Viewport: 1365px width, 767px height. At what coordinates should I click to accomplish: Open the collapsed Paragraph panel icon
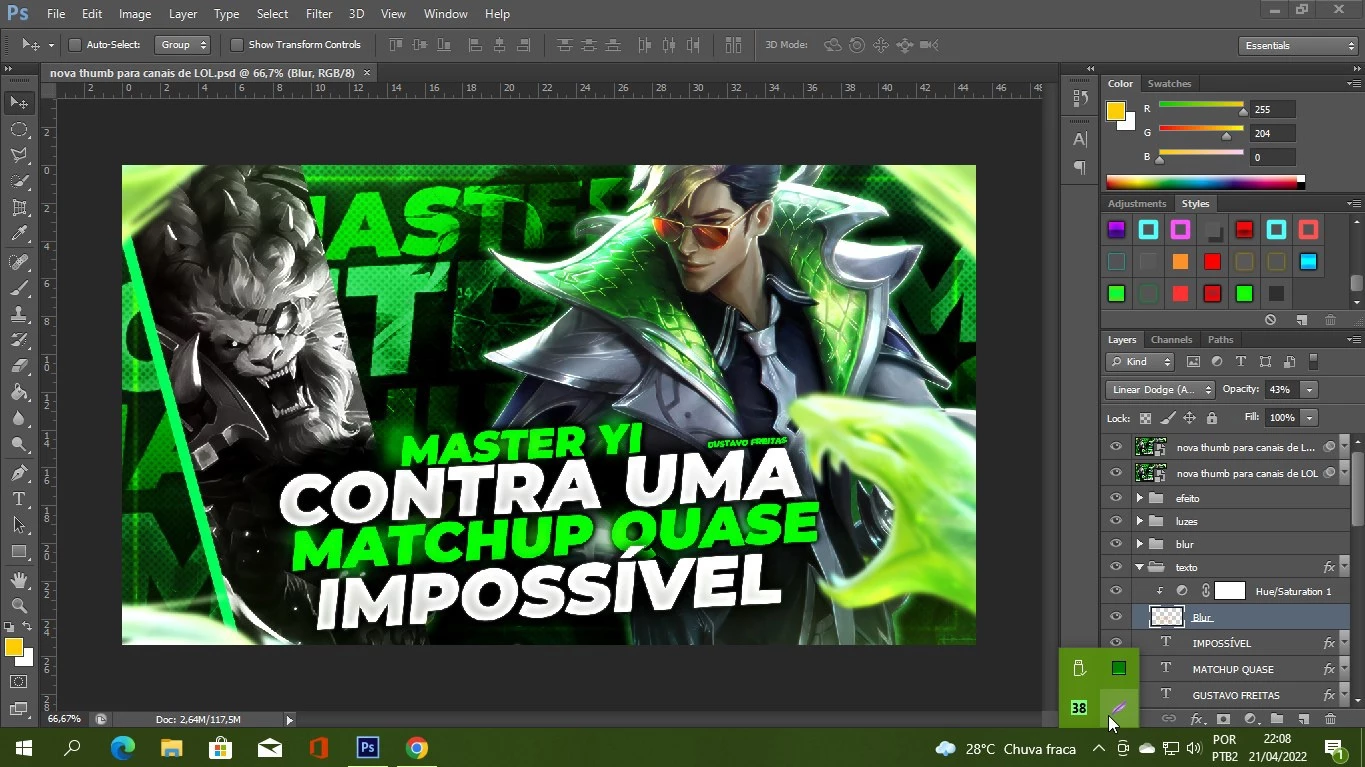(1080, 167)
